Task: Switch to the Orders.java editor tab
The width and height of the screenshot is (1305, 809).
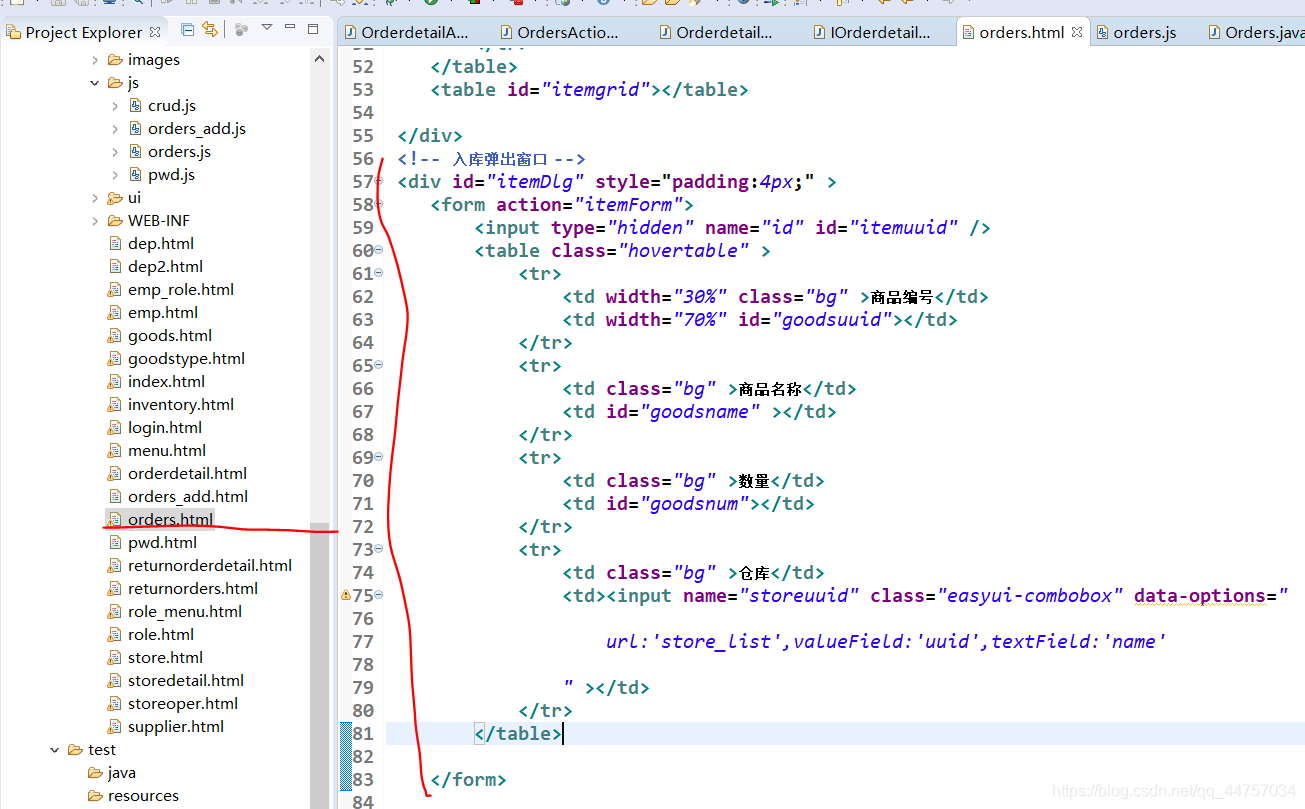Action: coord(1256,32)
